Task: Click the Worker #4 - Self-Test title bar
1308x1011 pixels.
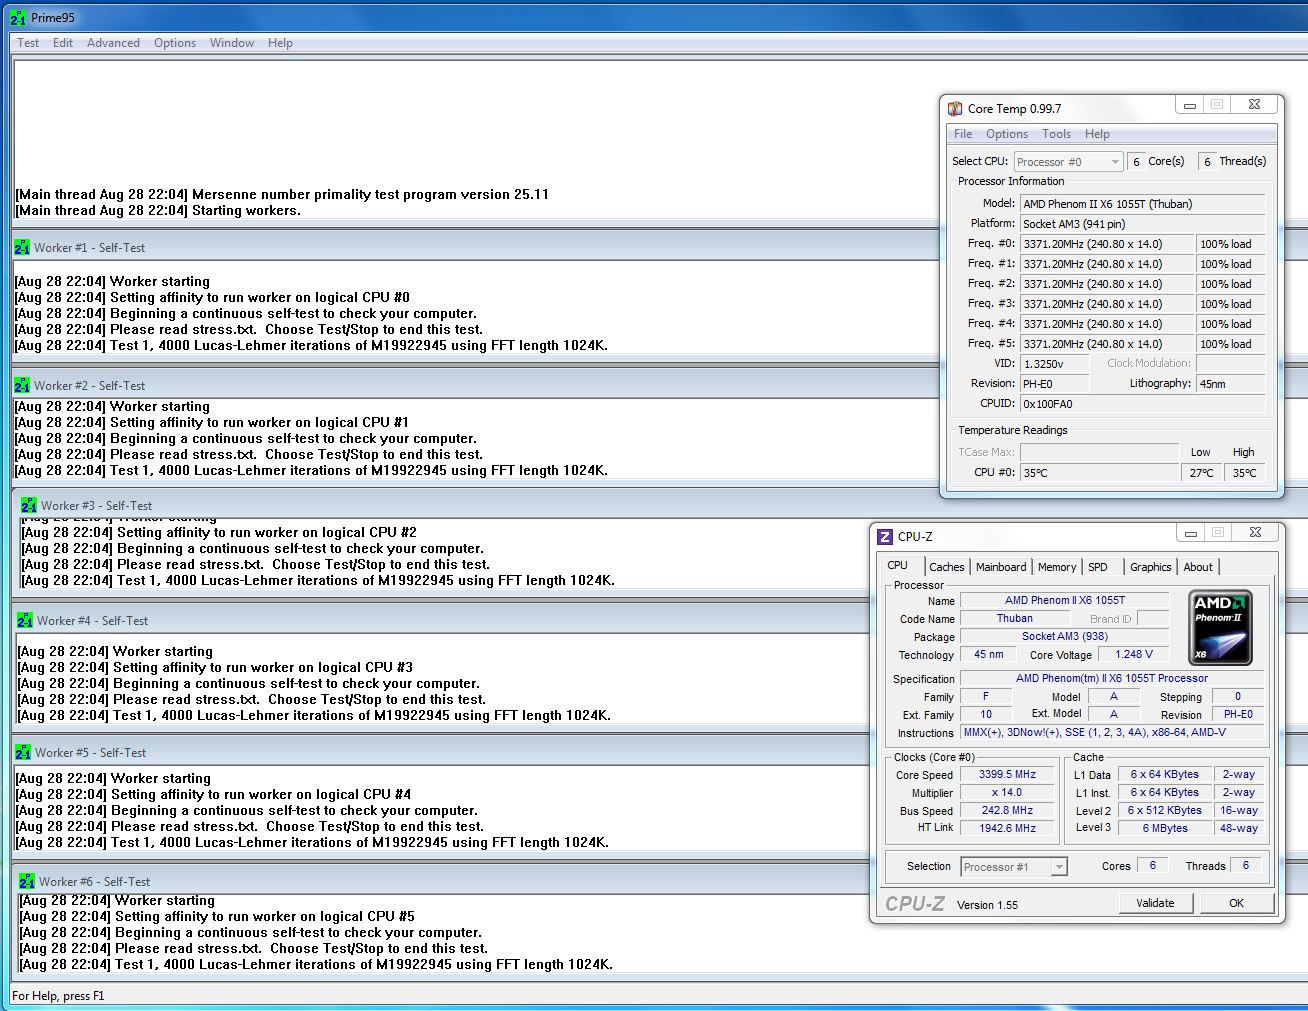Action: click(x=440, y=620)
